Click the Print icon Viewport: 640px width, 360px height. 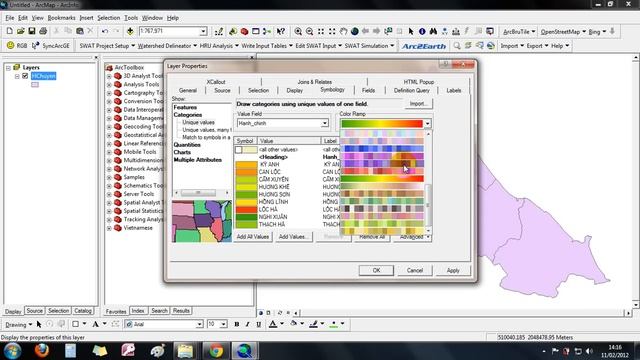(x=43, y=31)
